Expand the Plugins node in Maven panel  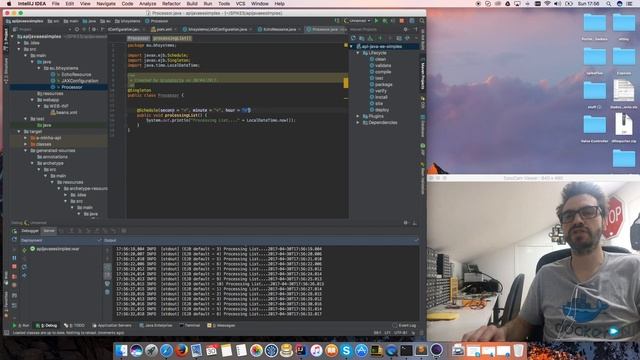pos(358,116)
